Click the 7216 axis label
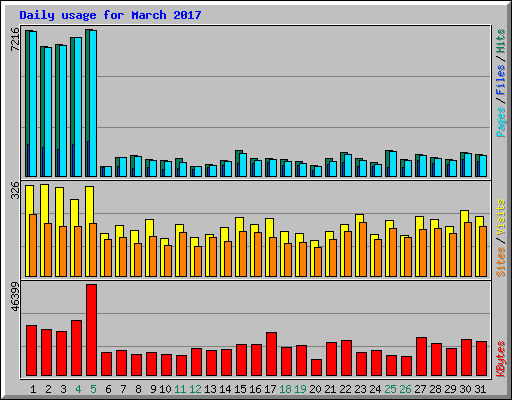This screenshot has width=512, height=400. [15, 39]
